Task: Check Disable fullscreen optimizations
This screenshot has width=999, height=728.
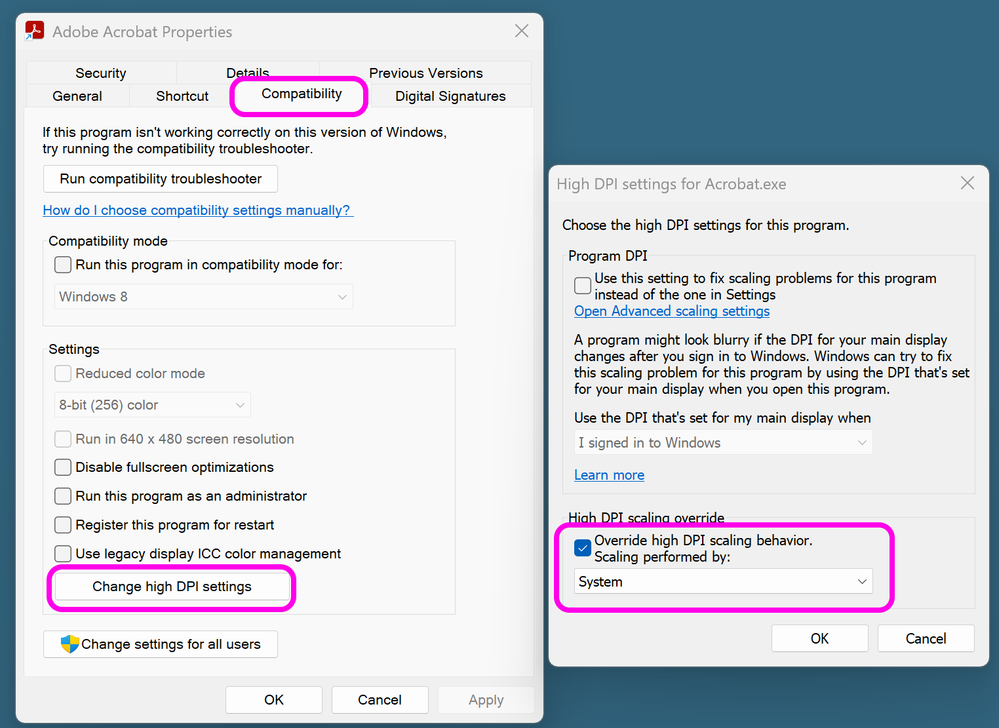Action: click(x=63, y=467)
